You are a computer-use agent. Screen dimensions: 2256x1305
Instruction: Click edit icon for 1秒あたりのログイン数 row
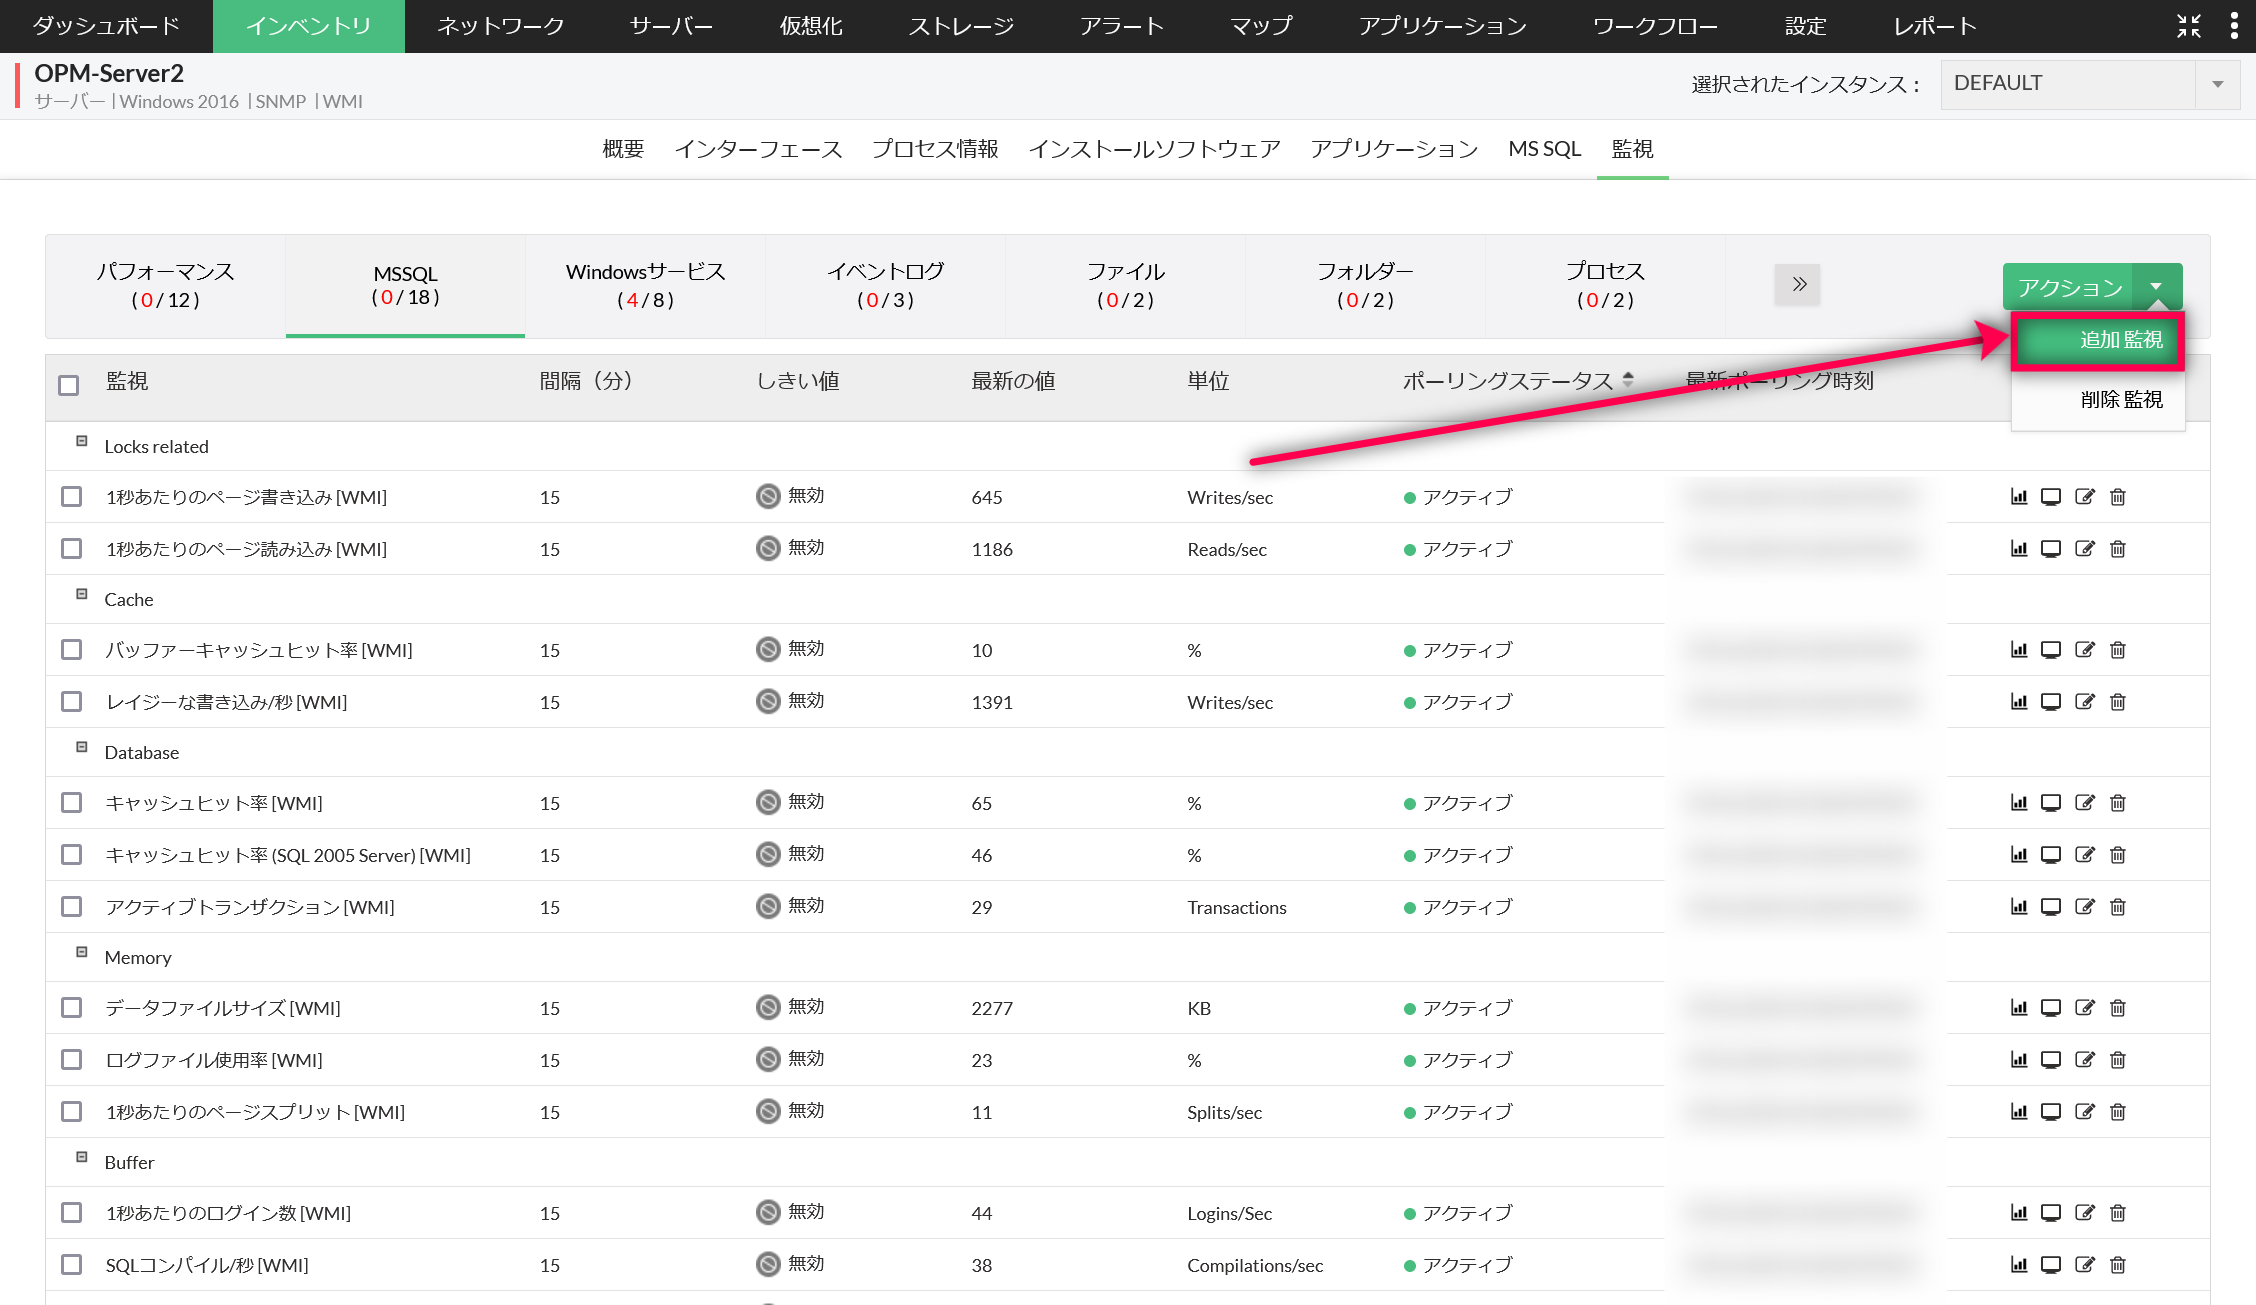coord(2084,1213)
